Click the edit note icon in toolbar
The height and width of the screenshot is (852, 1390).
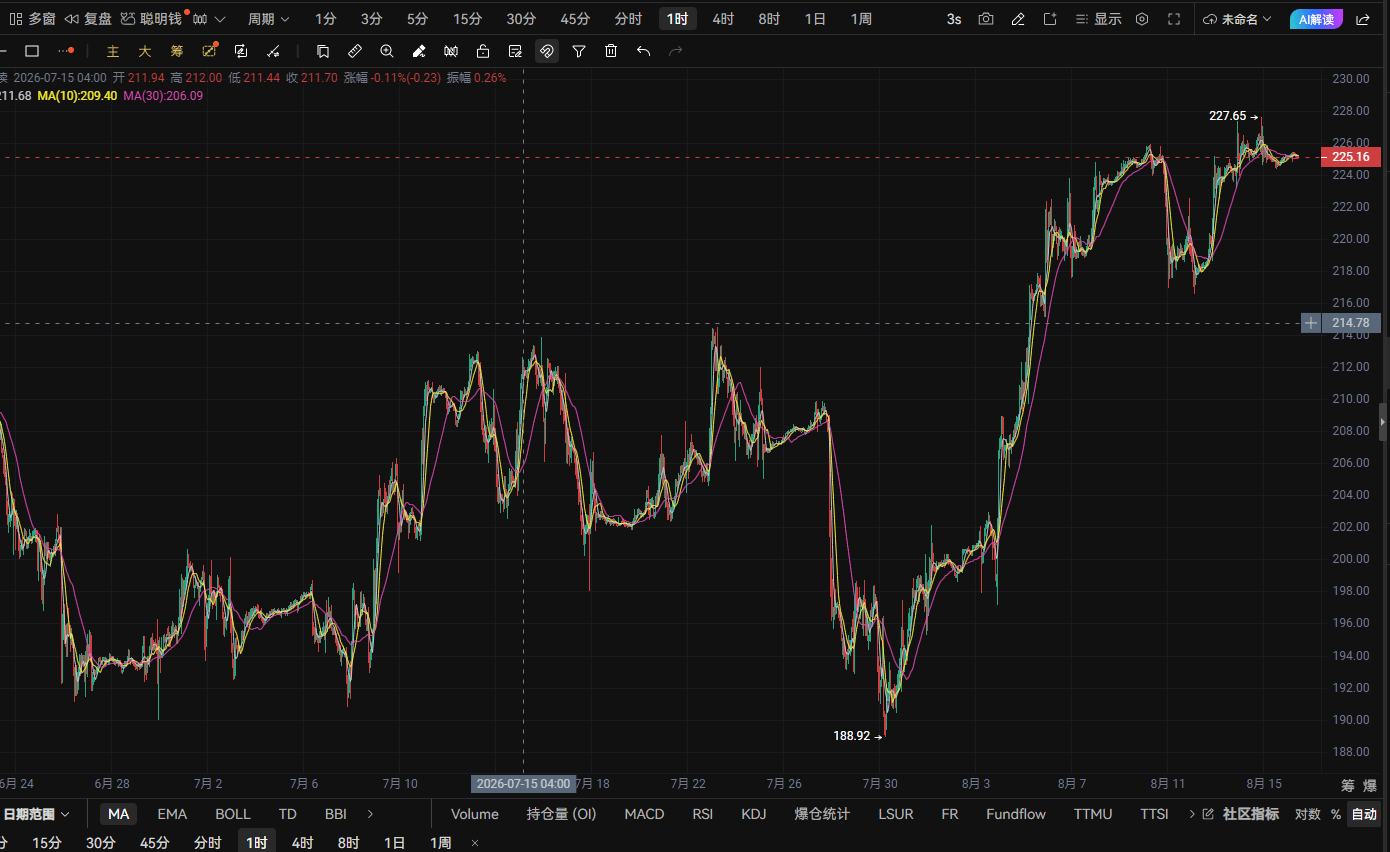(515, 51)
